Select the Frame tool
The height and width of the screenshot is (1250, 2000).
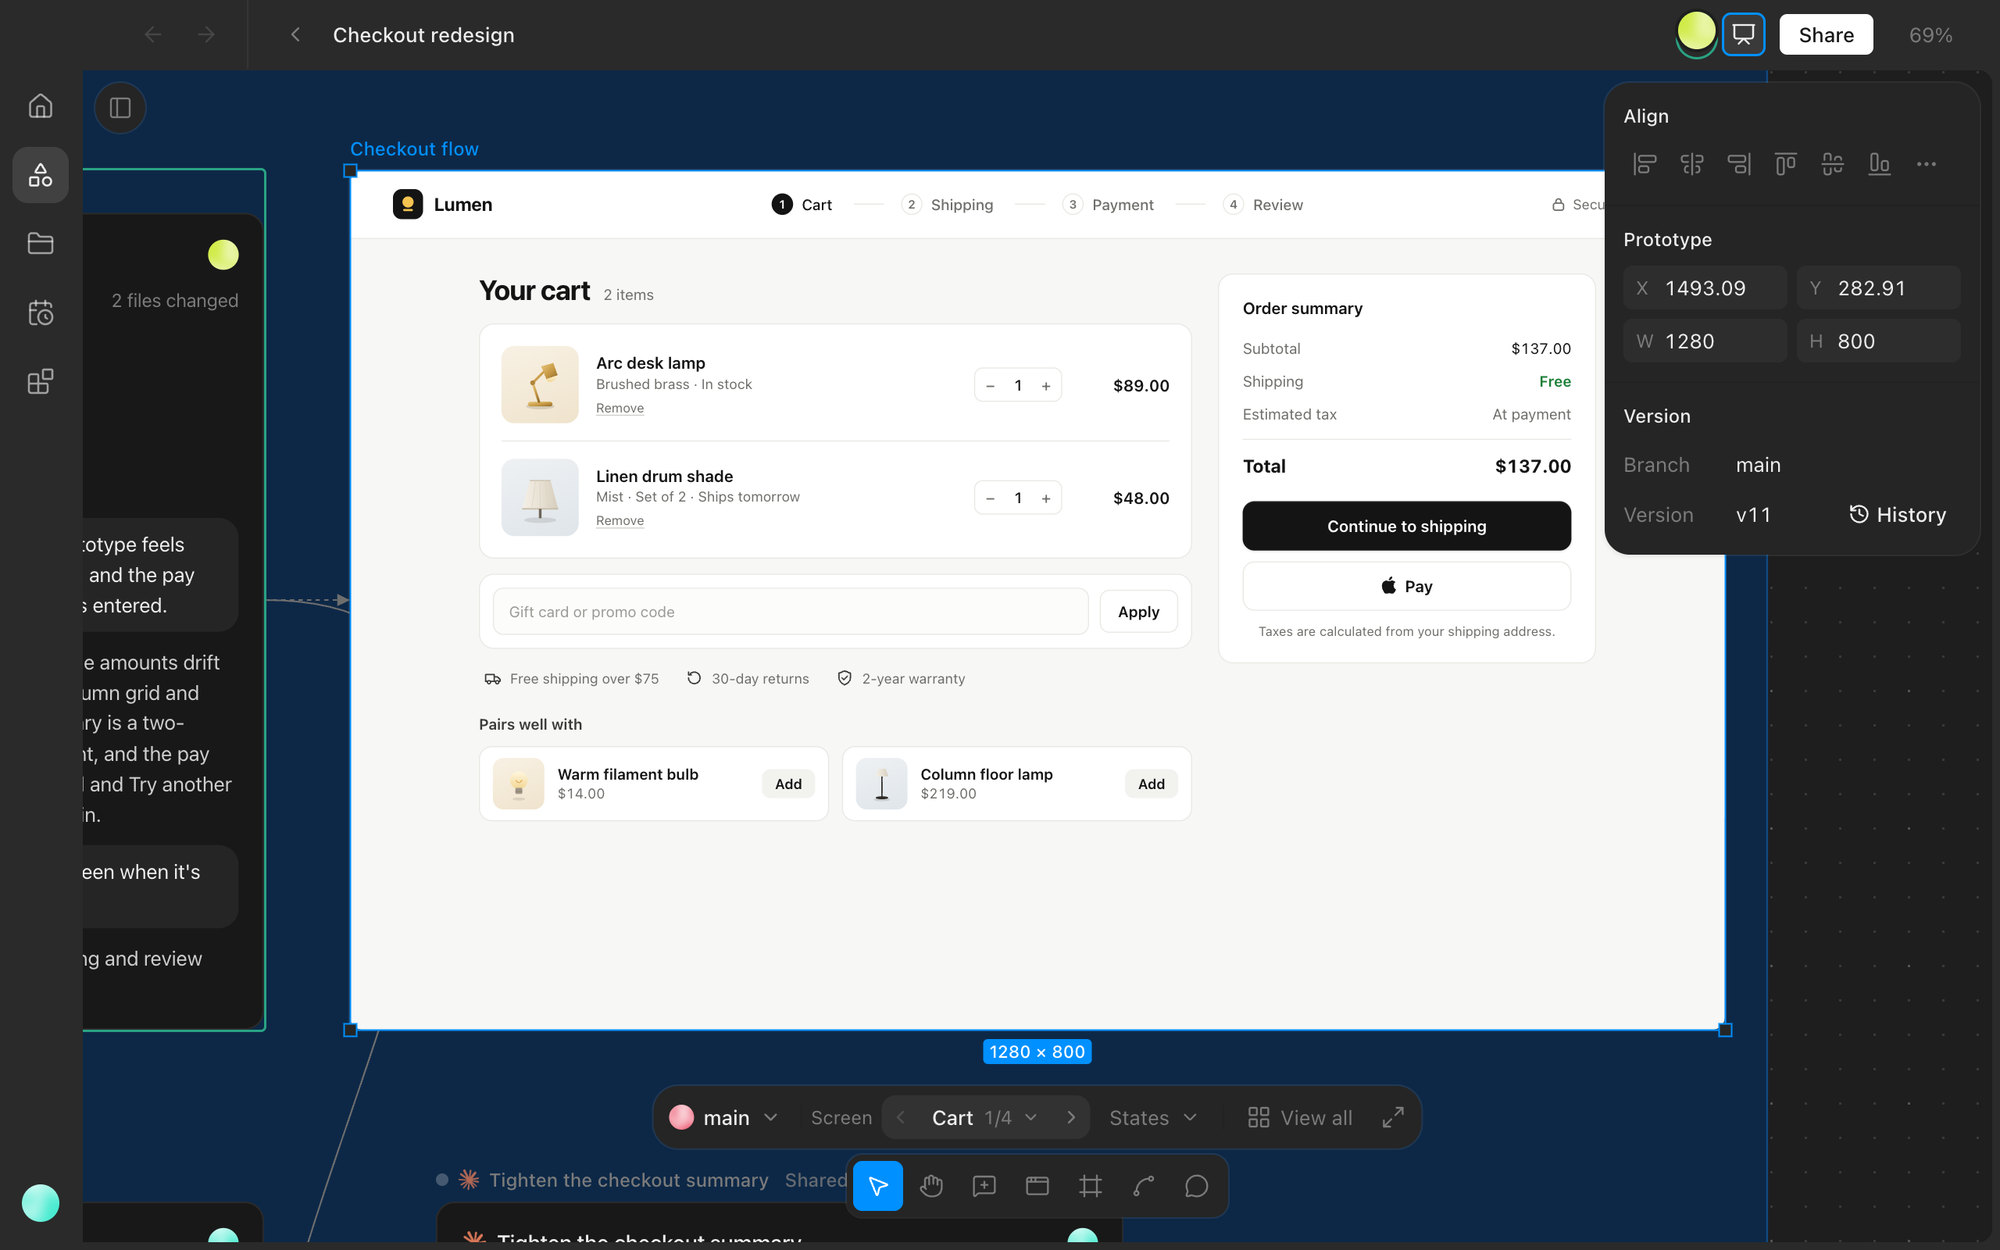click(1091, 1186)
